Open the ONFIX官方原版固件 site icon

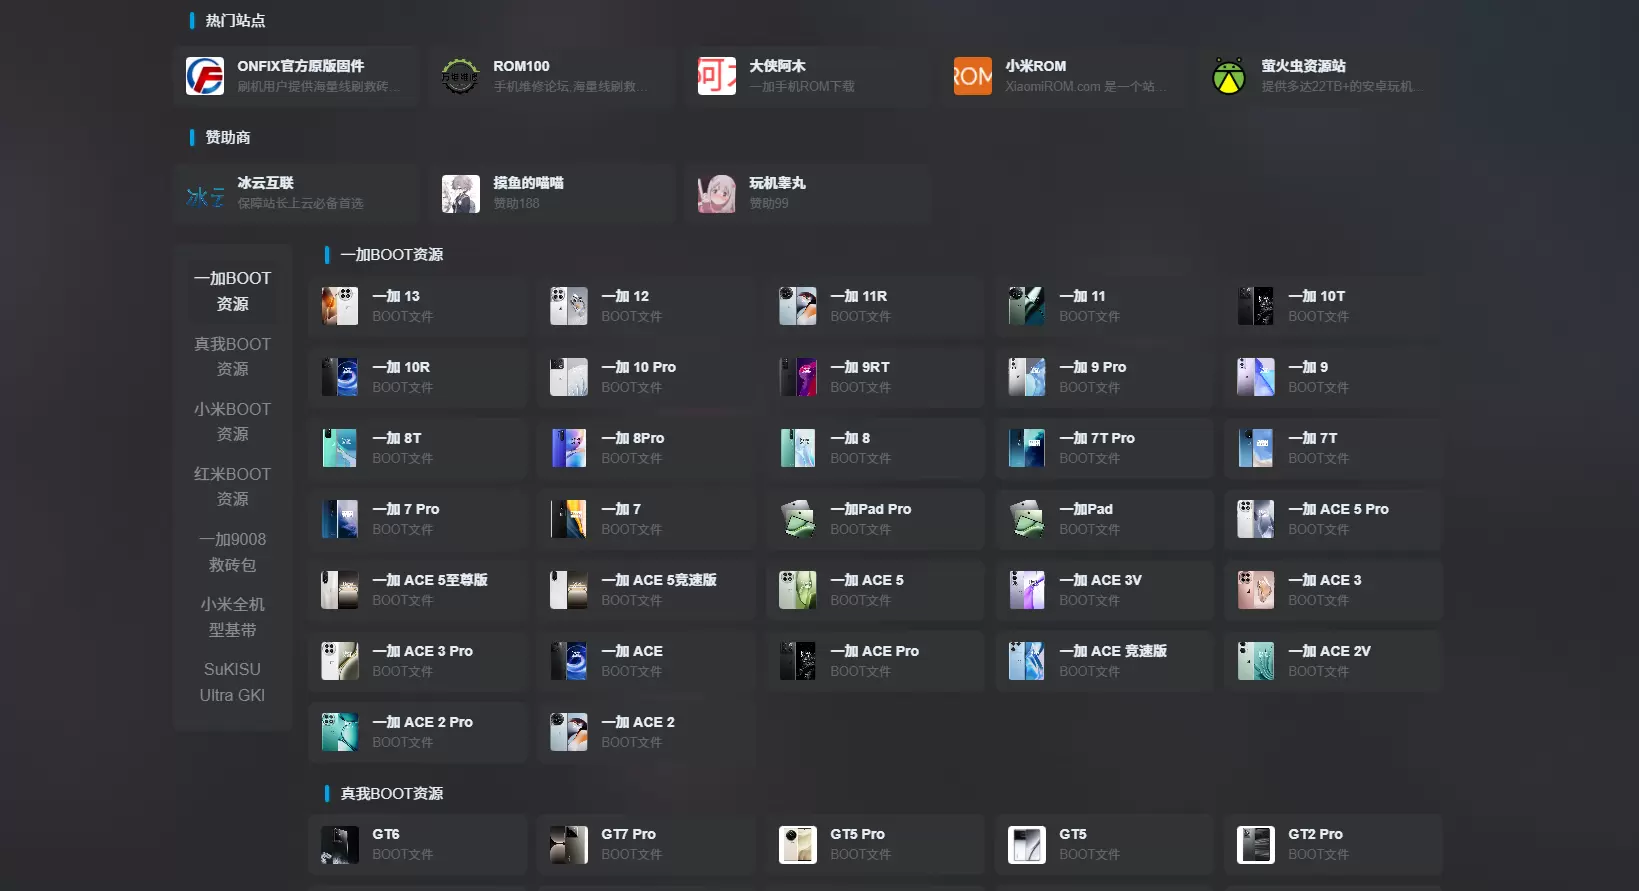[x=205, y=76]
